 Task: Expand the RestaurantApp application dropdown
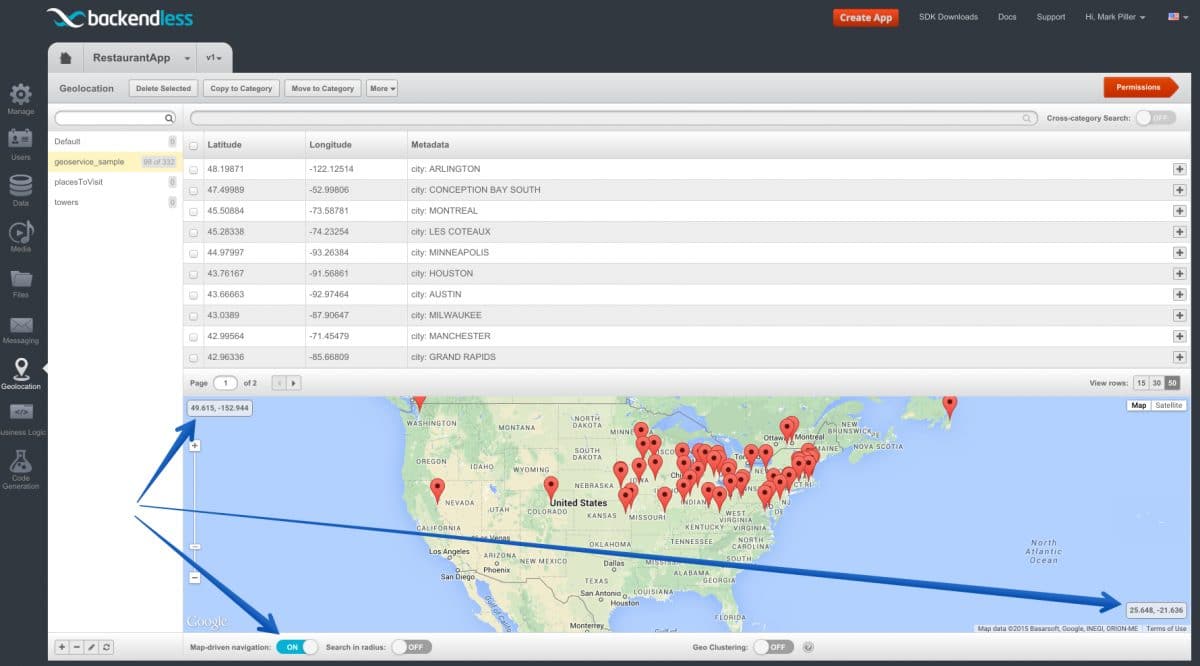(x=187, y=58)
